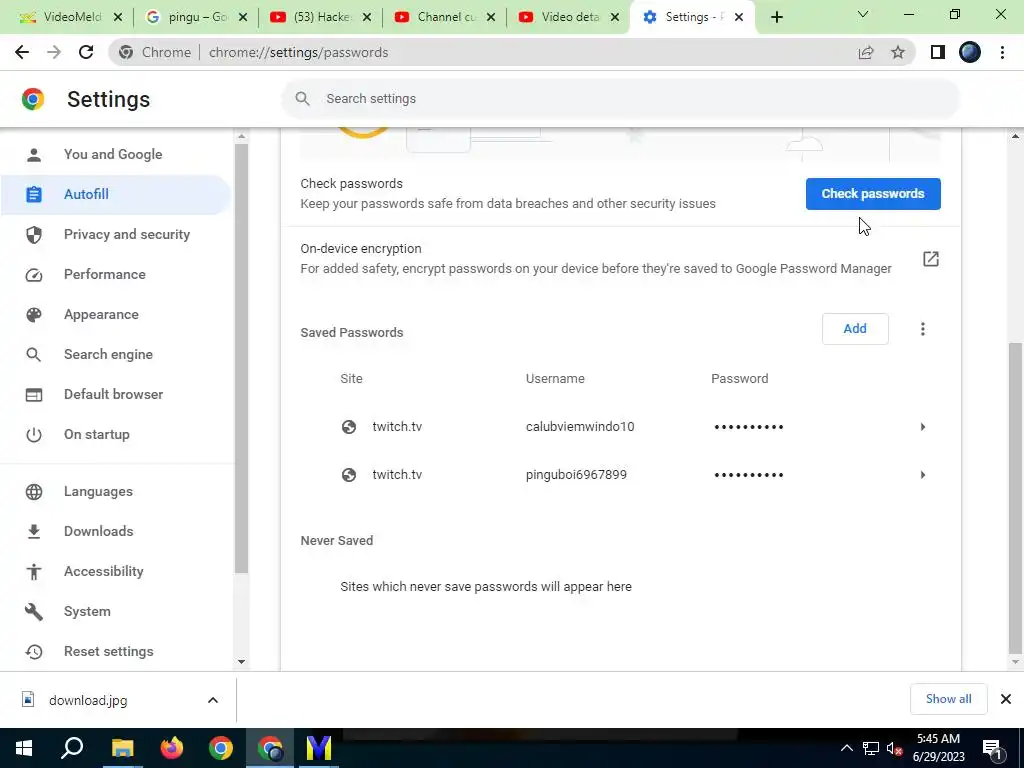Viewport: 1024px width, 768px height.
Task: Click the globe icon for calubviemwindo10 row
Action: point(349,426)
